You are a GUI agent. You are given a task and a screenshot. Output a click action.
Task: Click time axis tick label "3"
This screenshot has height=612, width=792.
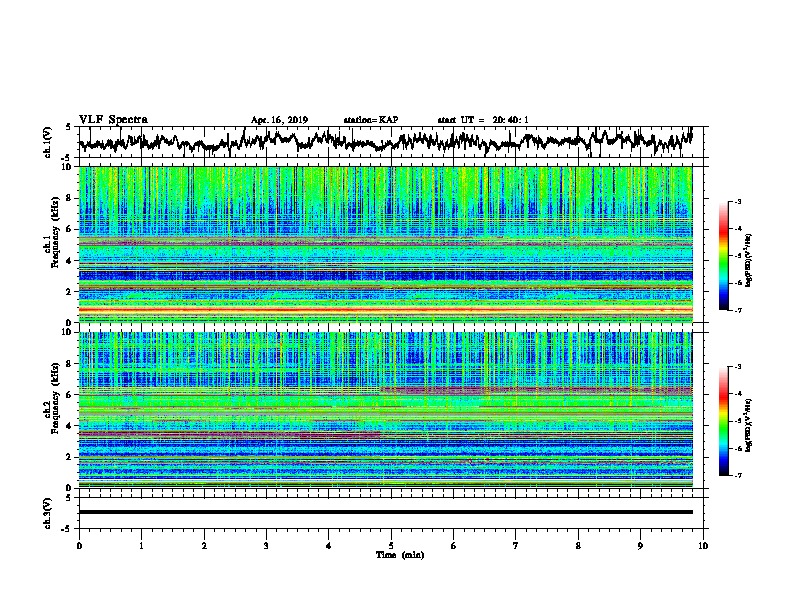click(266, 546)
